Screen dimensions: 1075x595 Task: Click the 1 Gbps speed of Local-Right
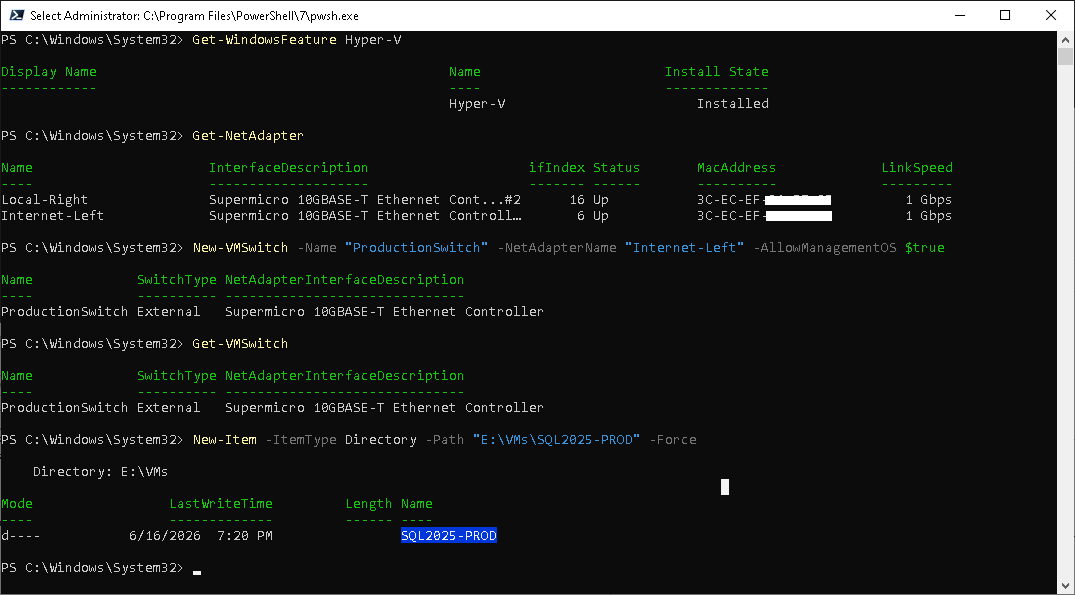928,199
